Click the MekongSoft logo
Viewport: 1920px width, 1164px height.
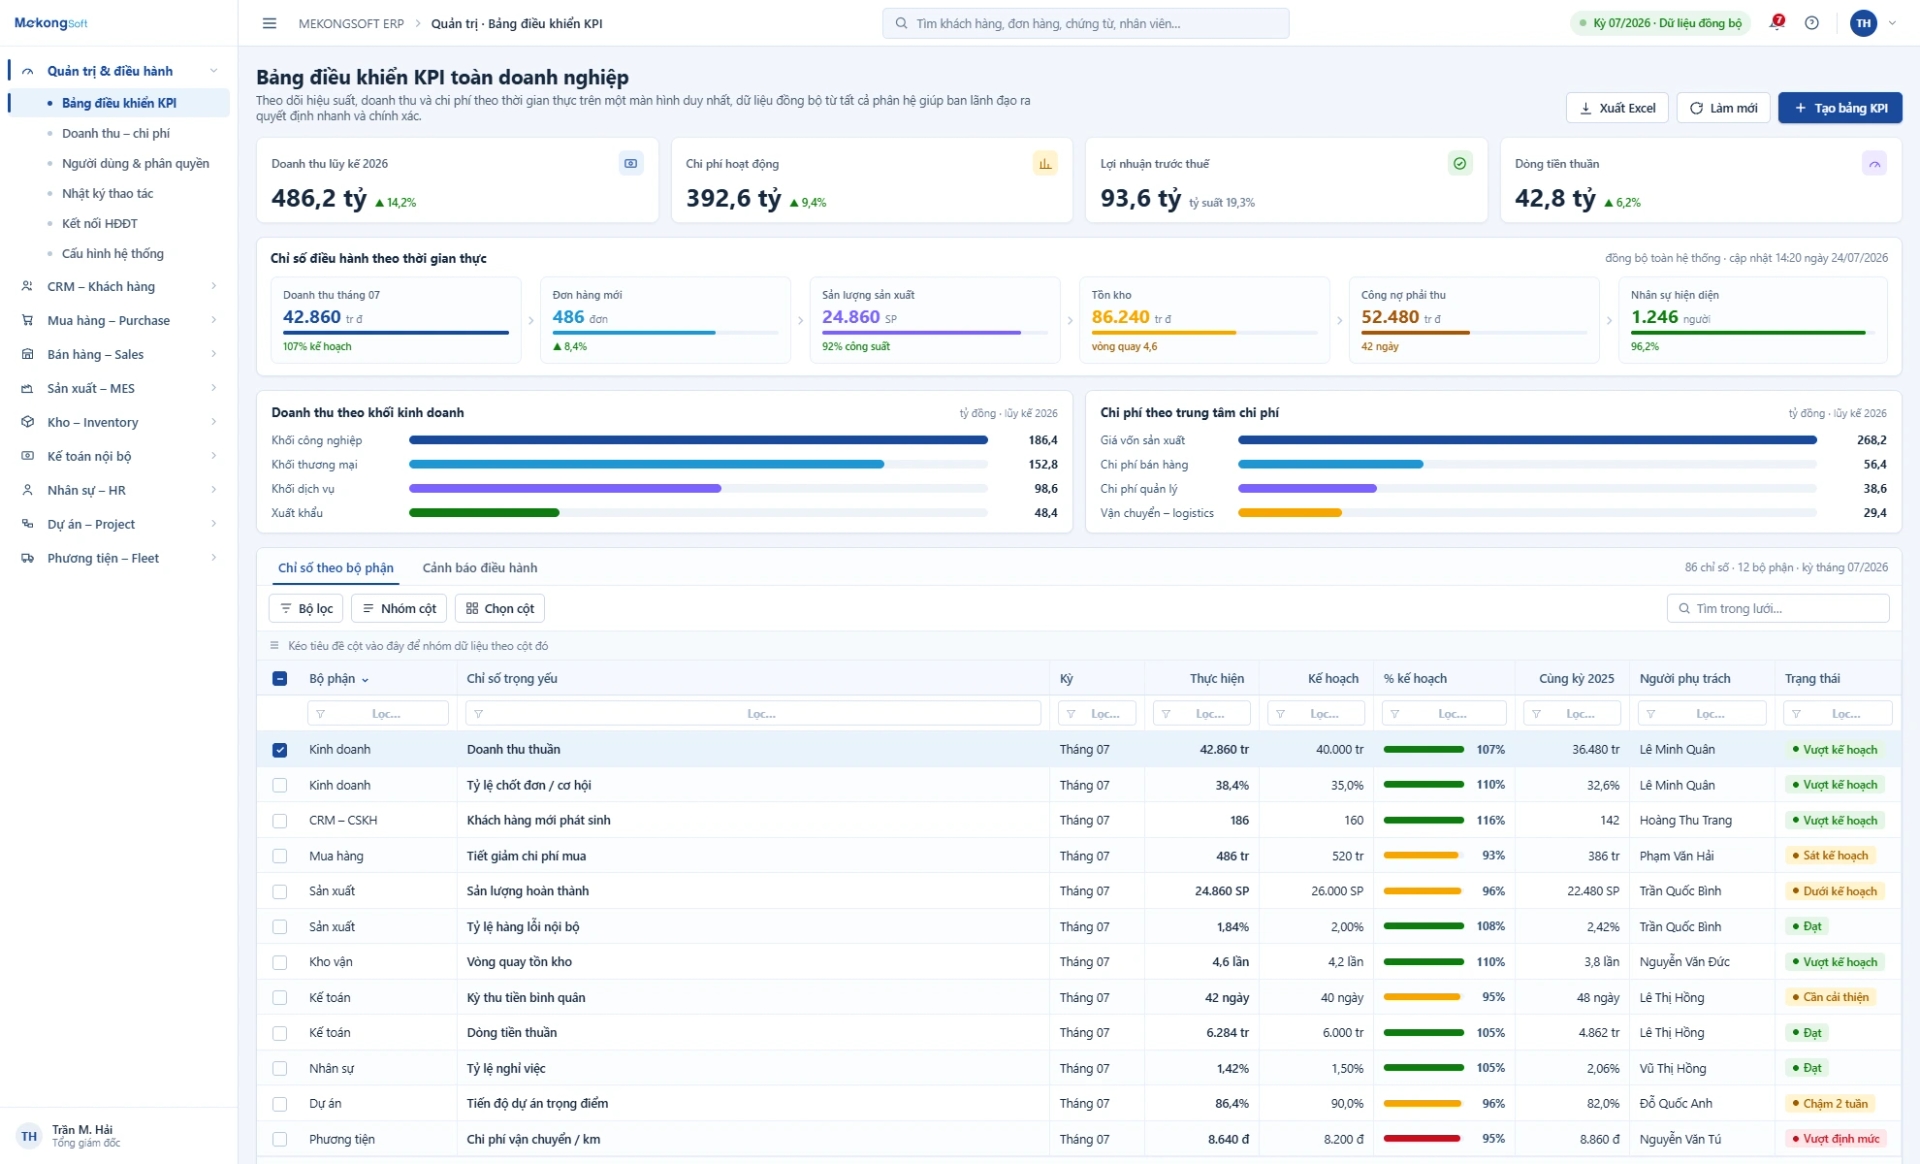[x=51, y=23]
